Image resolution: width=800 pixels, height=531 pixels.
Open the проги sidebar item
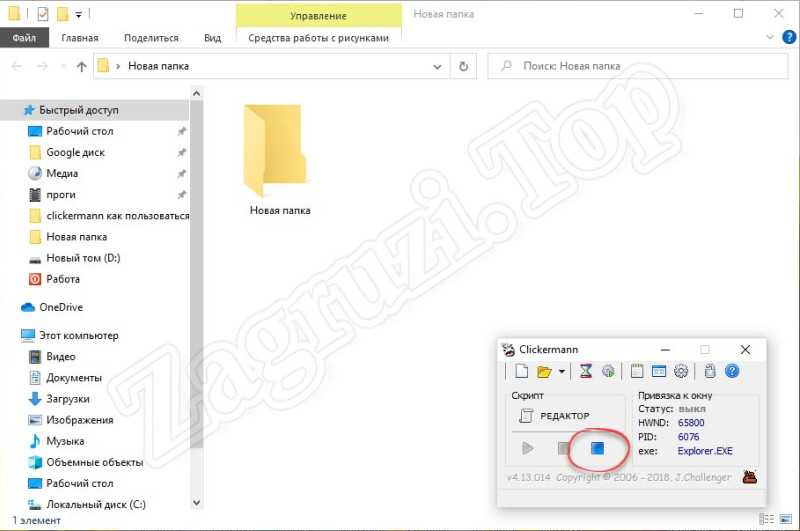(61, 195)
